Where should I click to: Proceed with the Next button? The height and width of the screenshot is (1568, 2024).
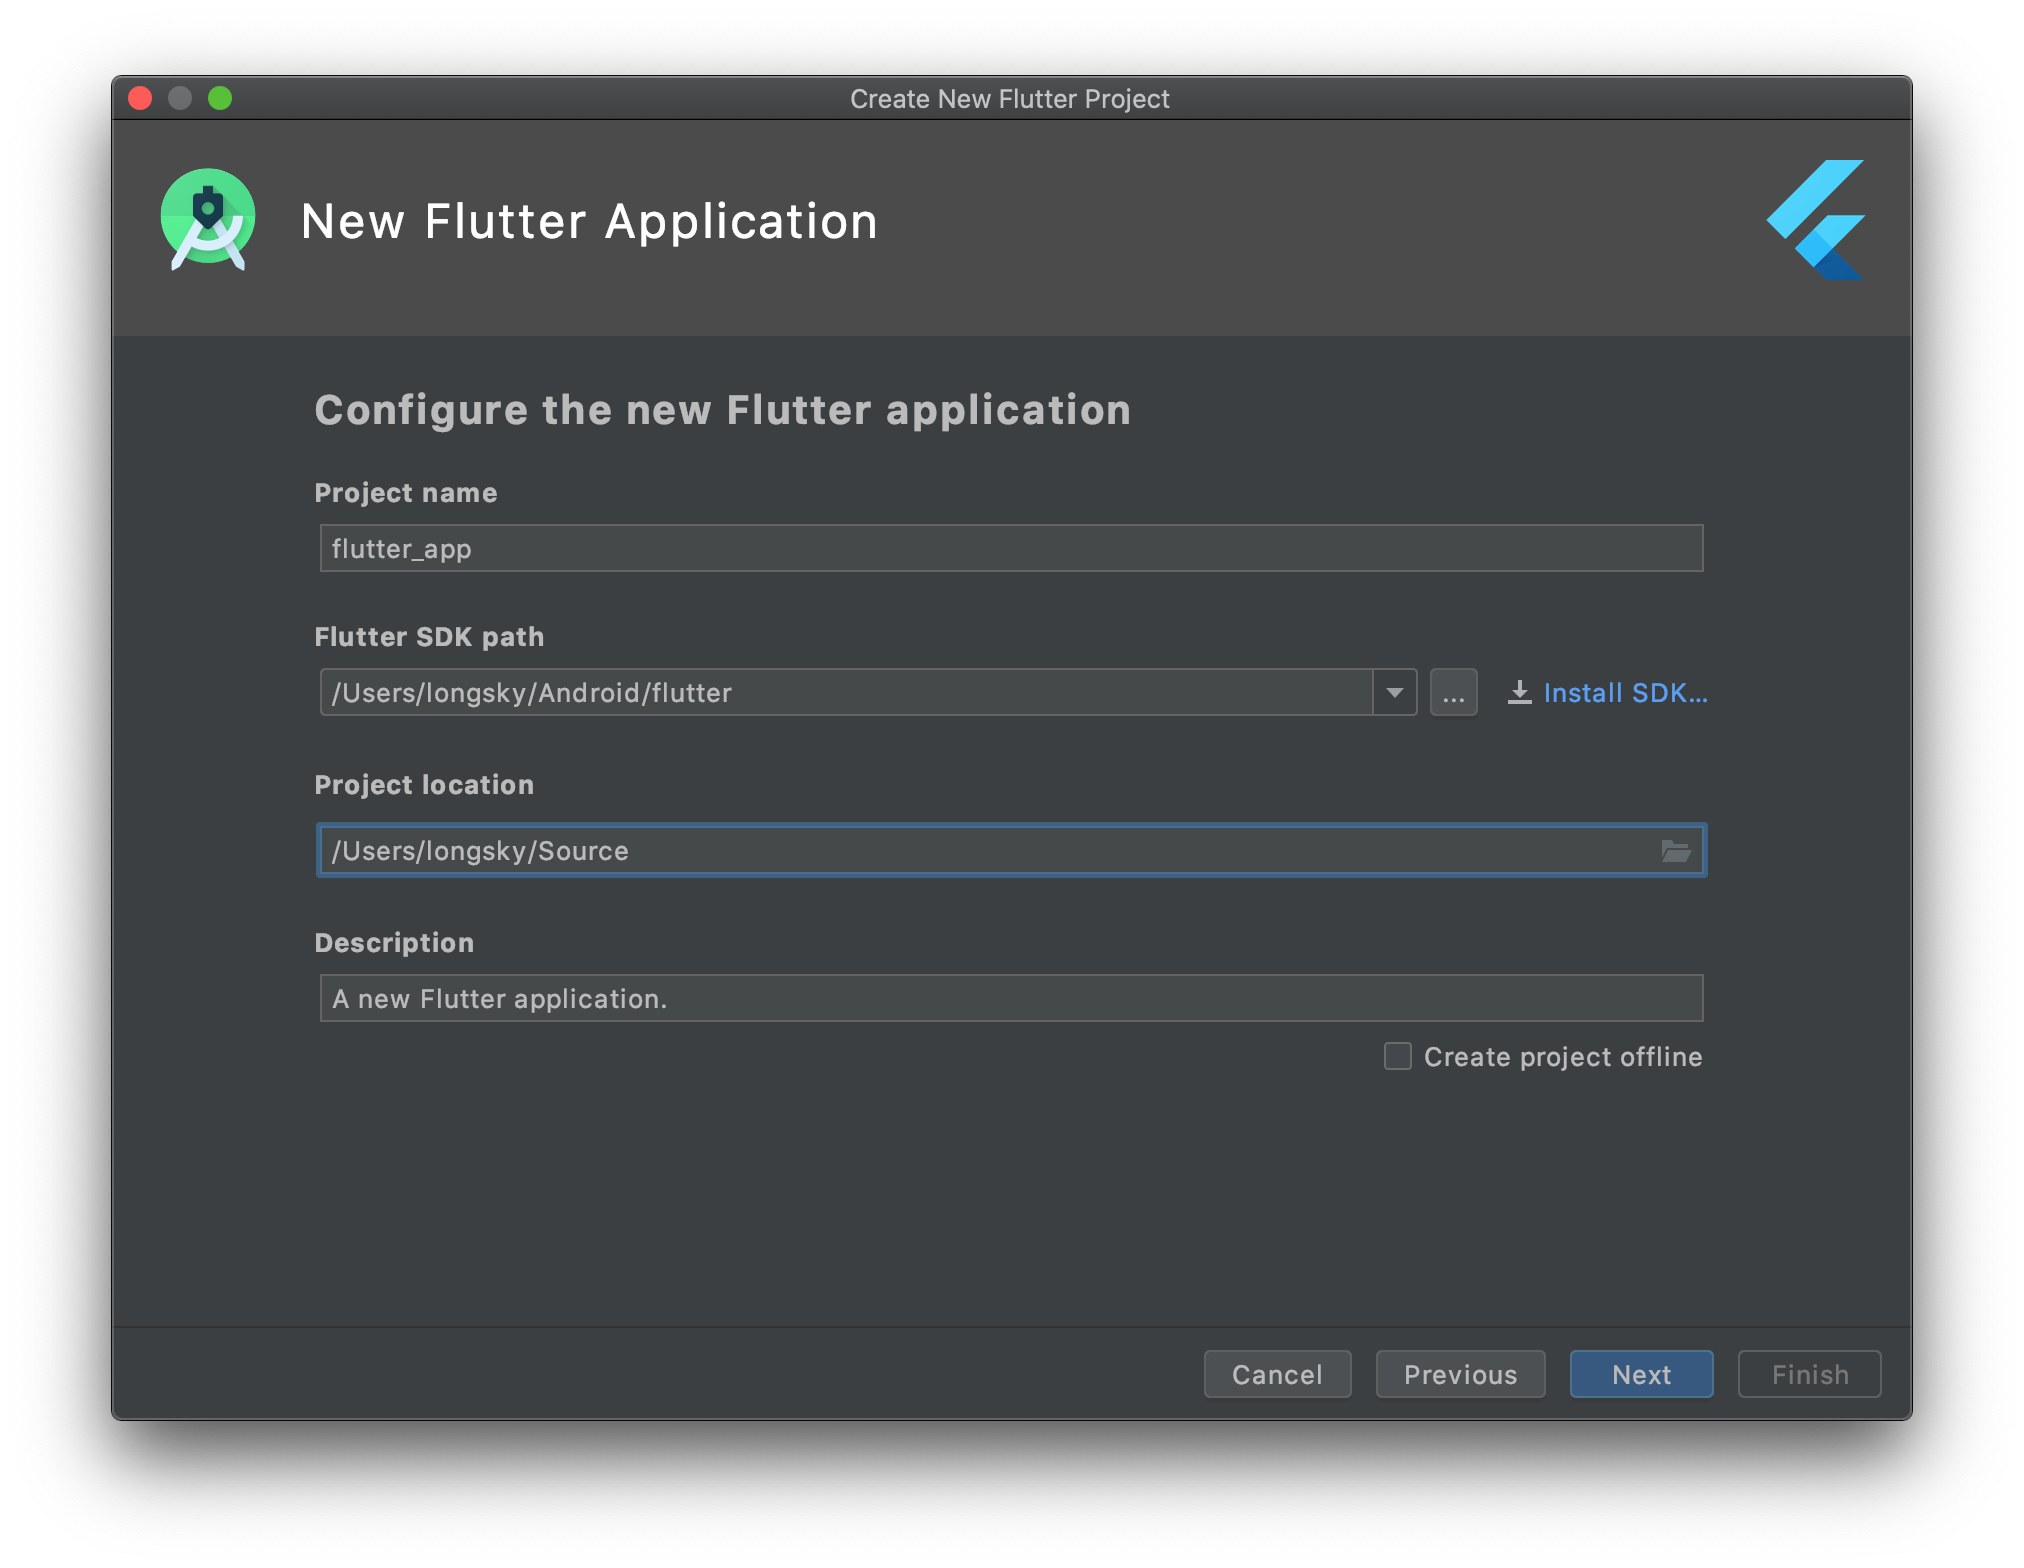(1641, 1374)
